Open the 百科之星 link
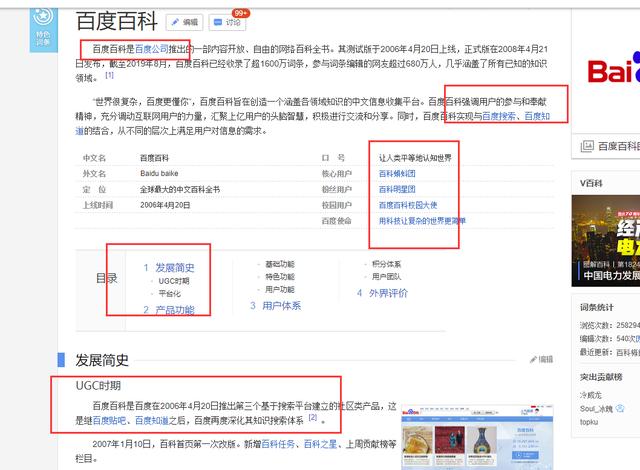The height and width of the screenshot is (470, 640). click(320, 444)
